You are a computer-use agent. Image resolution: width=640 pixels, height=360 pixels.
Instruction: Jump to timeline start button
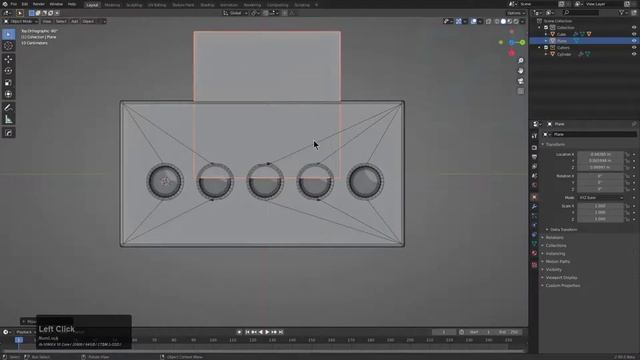(247, 332)
